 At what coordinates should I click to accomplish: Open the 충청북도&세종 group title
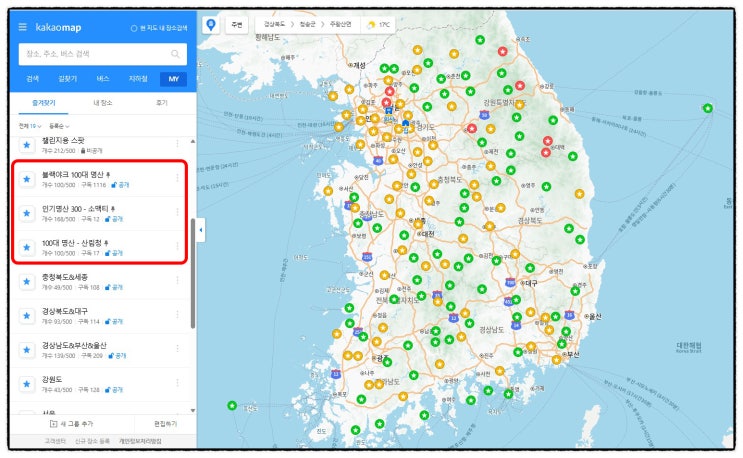tap(64, 277)
